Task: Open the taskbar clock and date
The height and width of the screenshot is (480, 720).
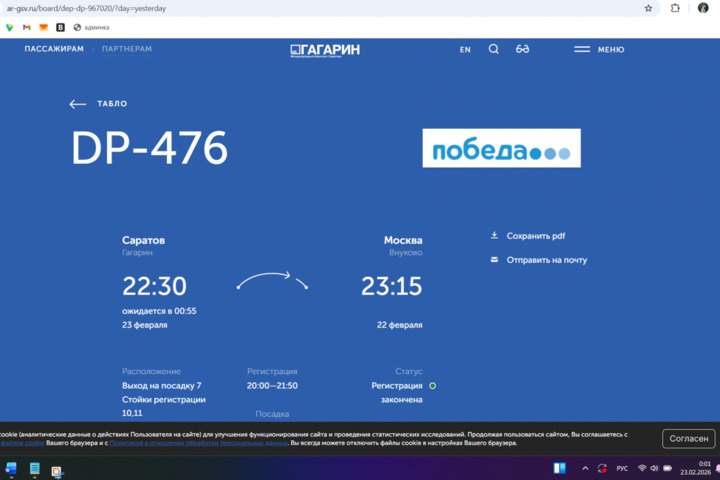Action: click(x=703, y=468)
